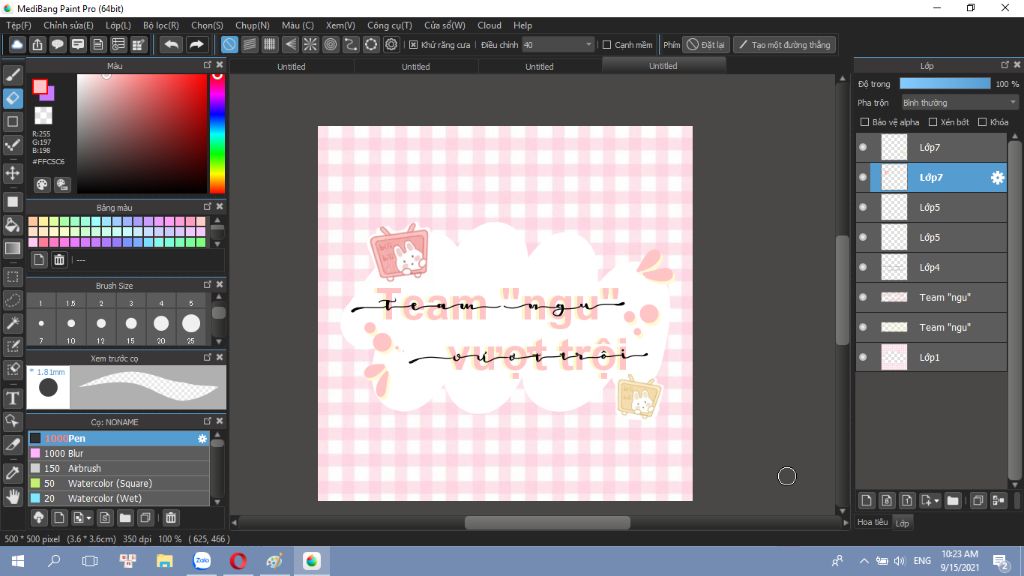Choose the Bucket fill tool
This screenshot has height=576, width=1024.
click(12, 225)
